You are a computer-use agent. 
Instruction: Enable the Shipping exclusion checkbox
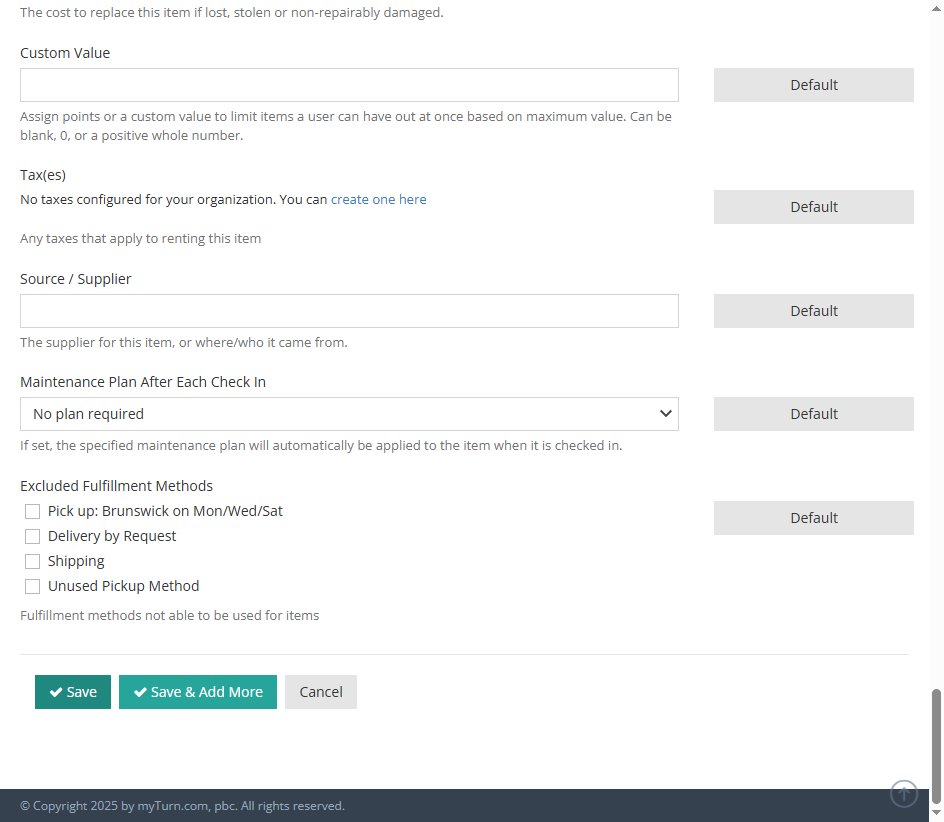pos(33,561)
